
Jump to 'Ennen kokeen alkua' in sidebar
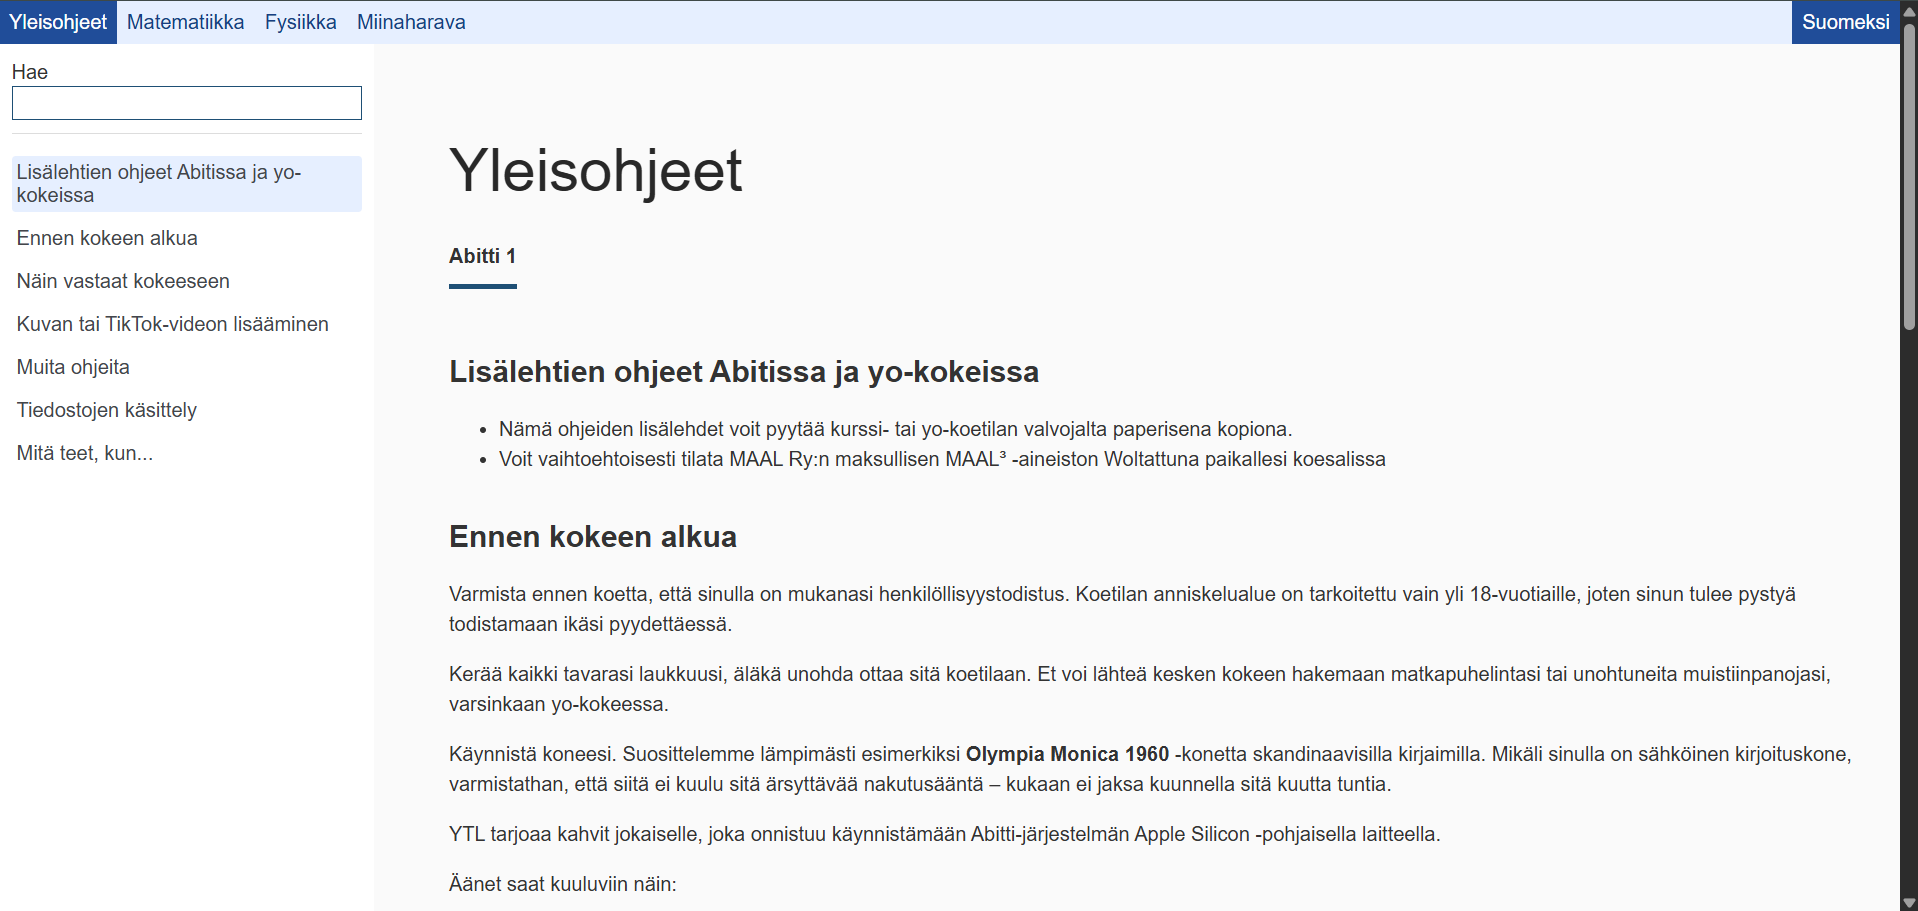[x=107, y=238]
